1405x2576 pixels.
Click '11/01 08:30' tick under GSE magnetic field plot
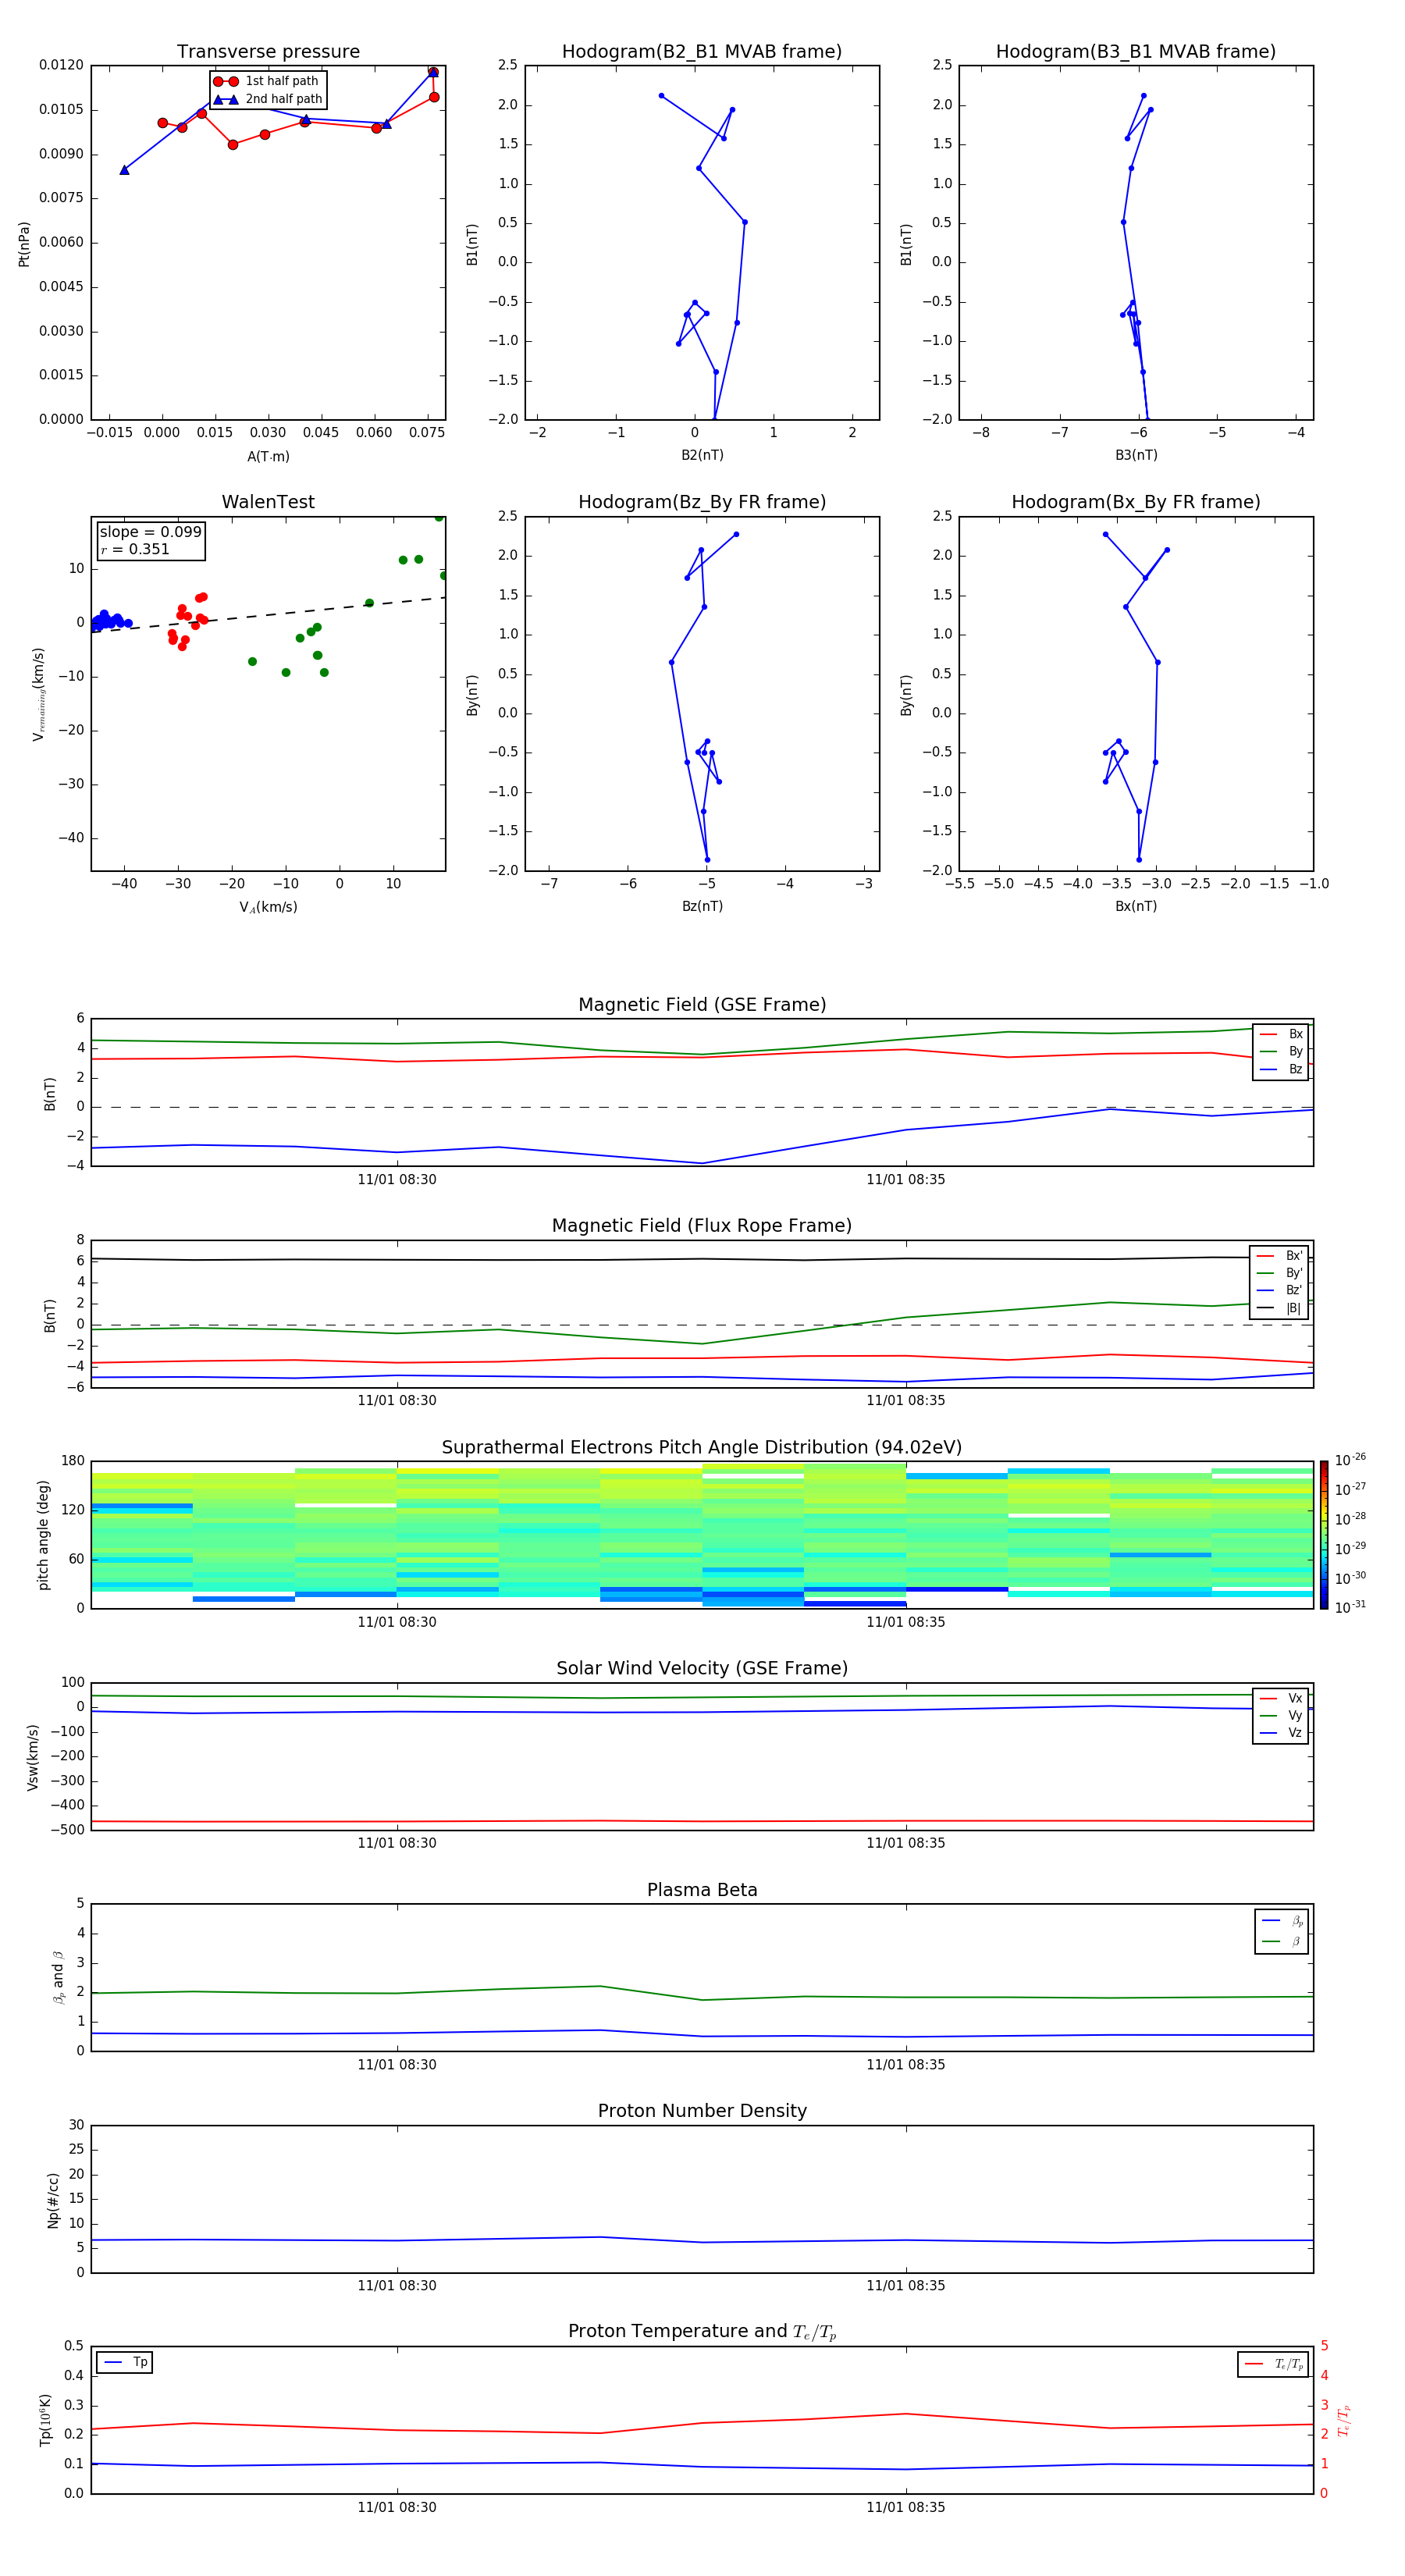tap(397, 1180)
